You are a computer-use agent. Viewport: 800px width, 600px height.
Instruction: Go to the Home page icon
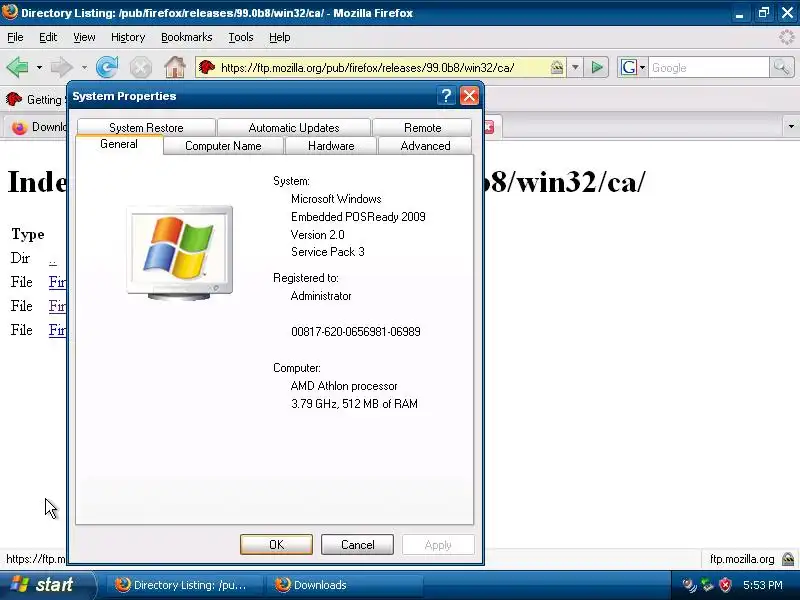174,67
